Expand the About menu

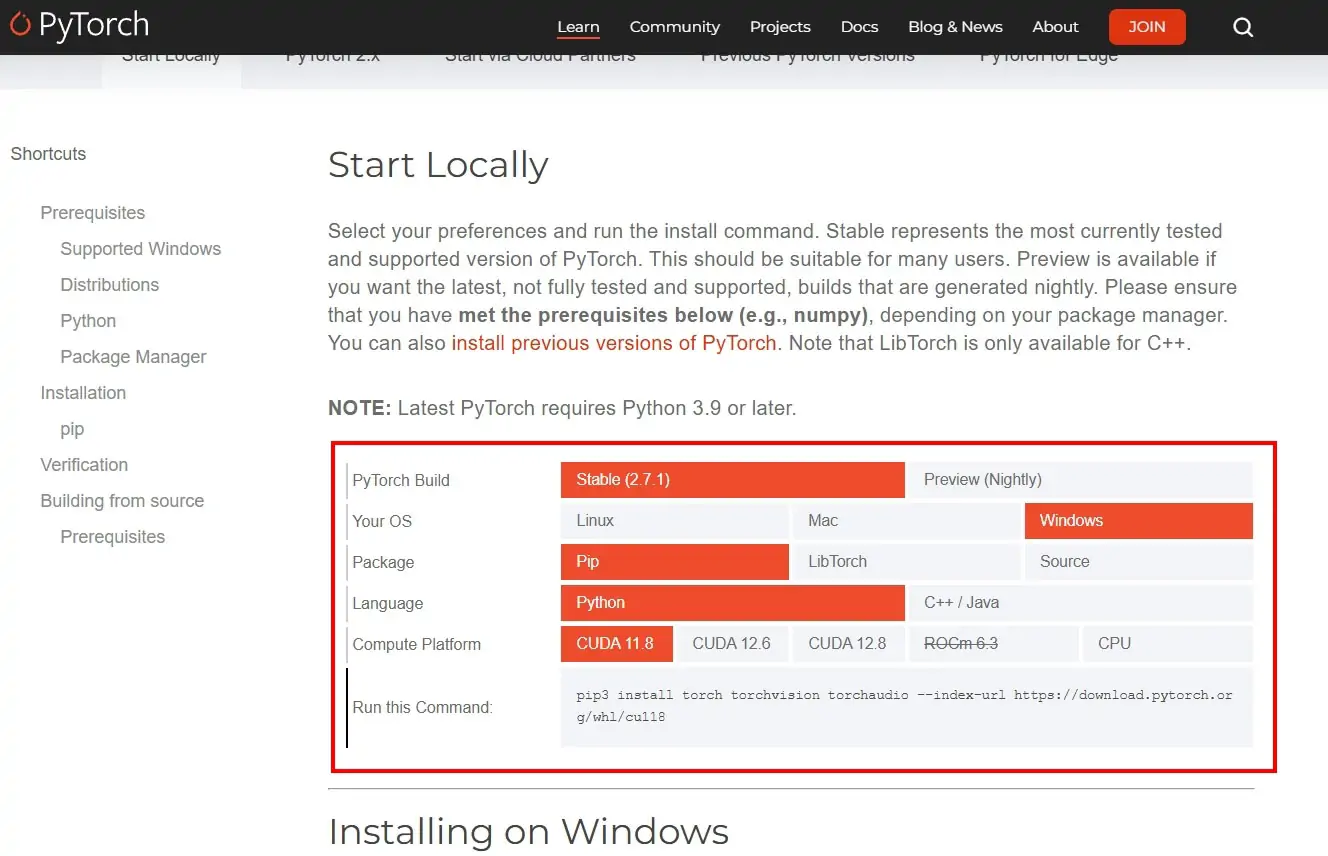pos(1055,27)
